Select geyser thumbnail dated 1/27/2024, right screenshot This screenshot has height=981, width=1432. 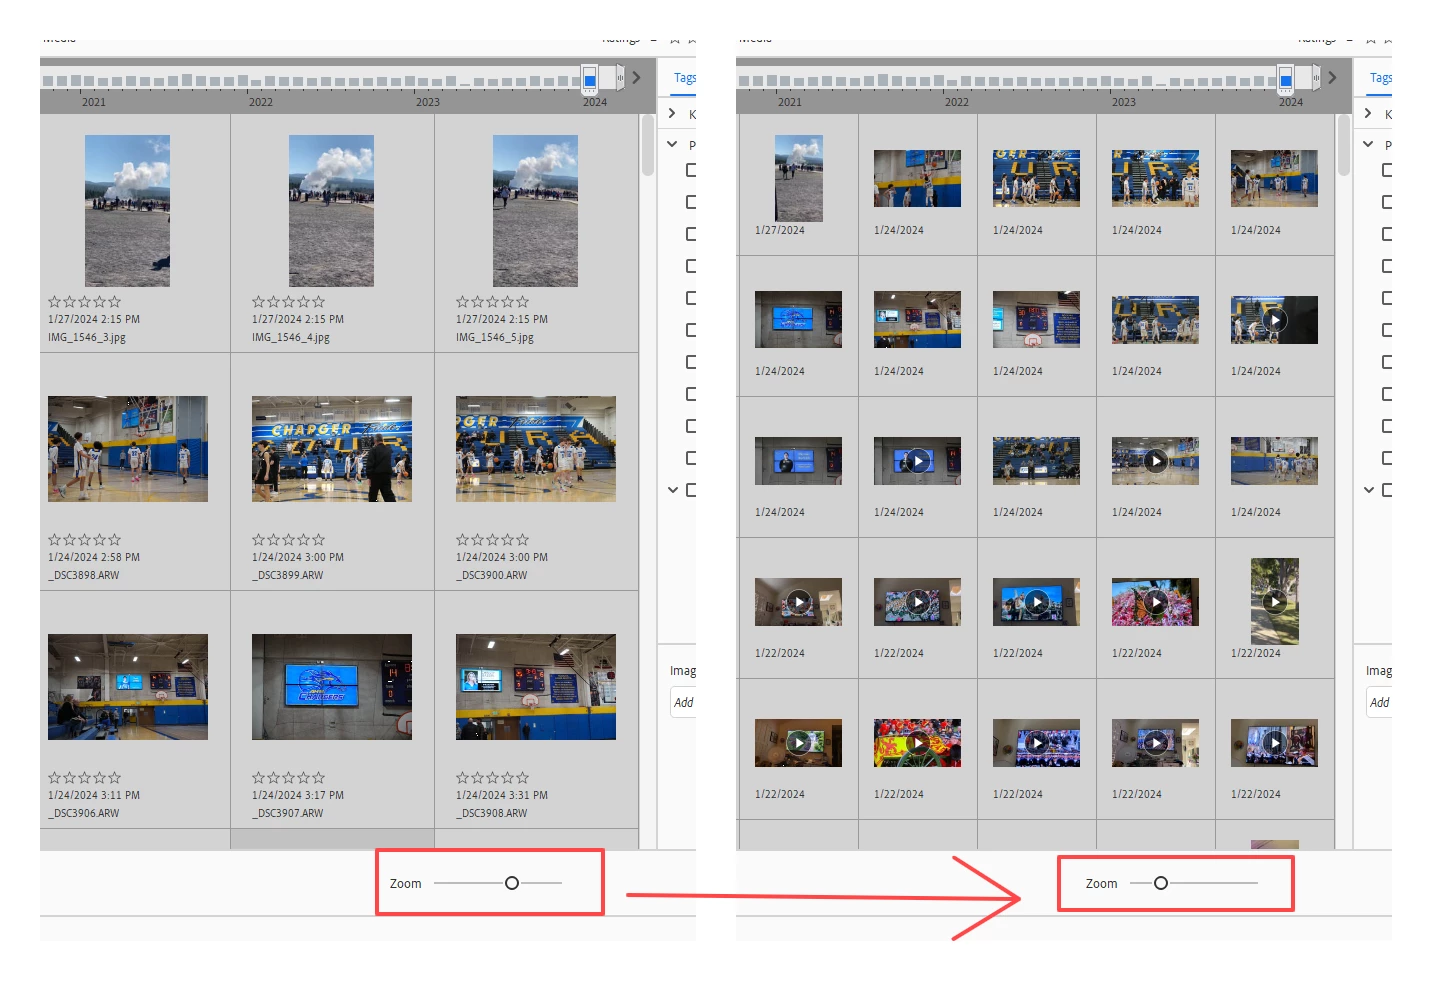(x=798, y=179)
